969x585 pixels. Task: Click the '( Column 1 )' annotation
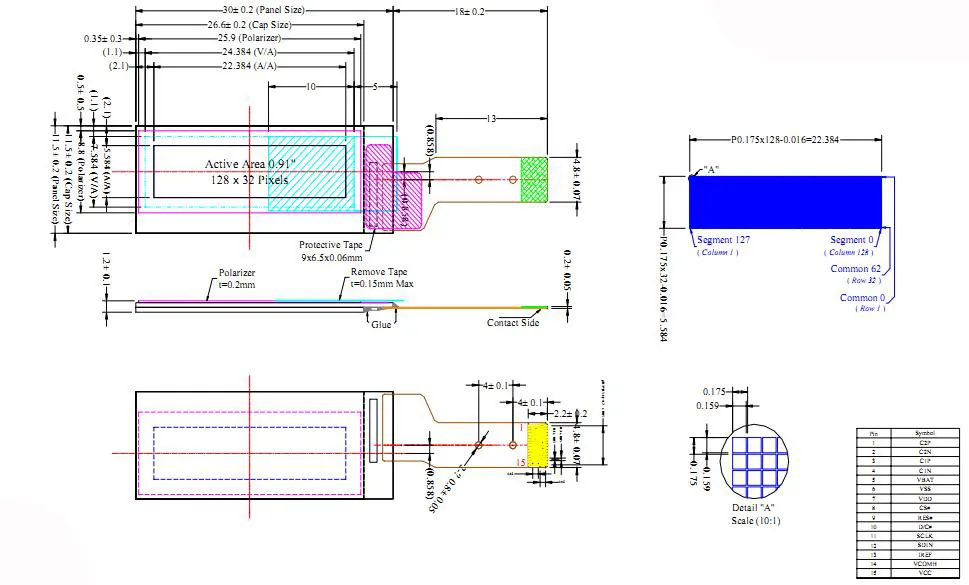717,252
